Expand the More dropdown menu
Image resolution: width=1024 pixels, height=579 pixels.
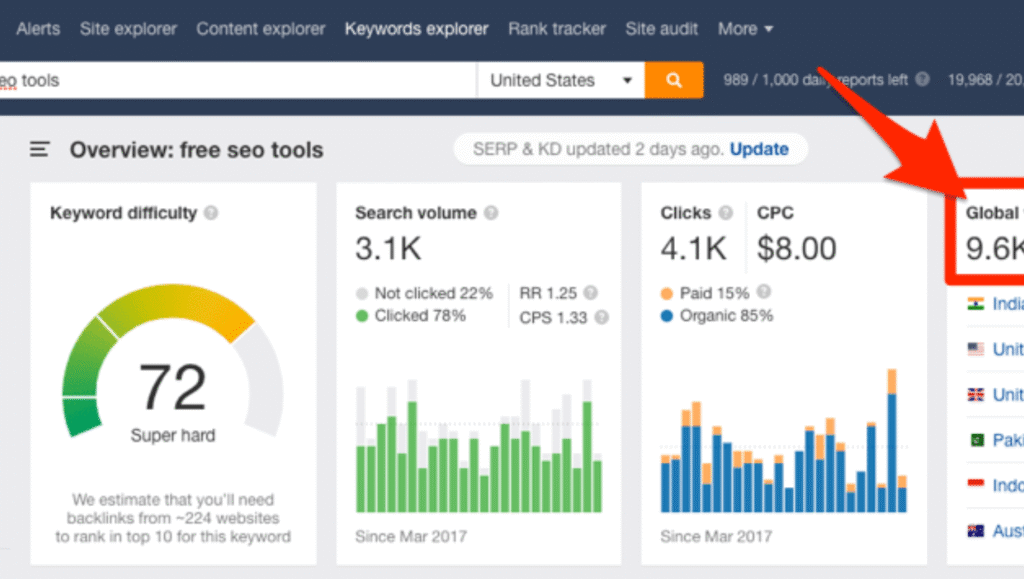tap(745, 29)
